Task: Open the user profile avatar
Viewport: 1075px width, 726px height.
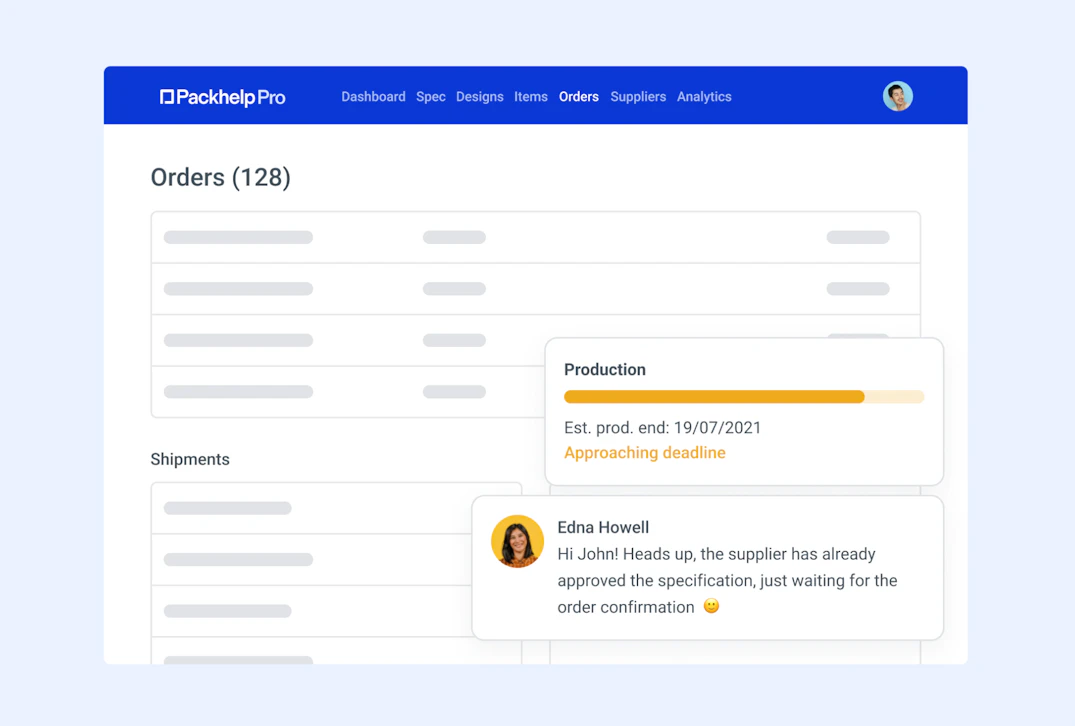Action: tap(897, 95)
